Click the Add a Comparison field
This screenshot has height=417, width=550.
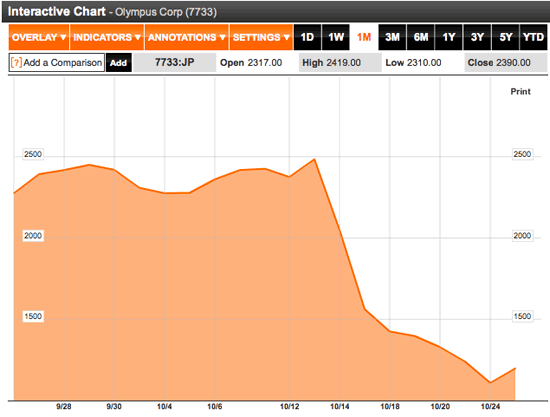(57, 63)
